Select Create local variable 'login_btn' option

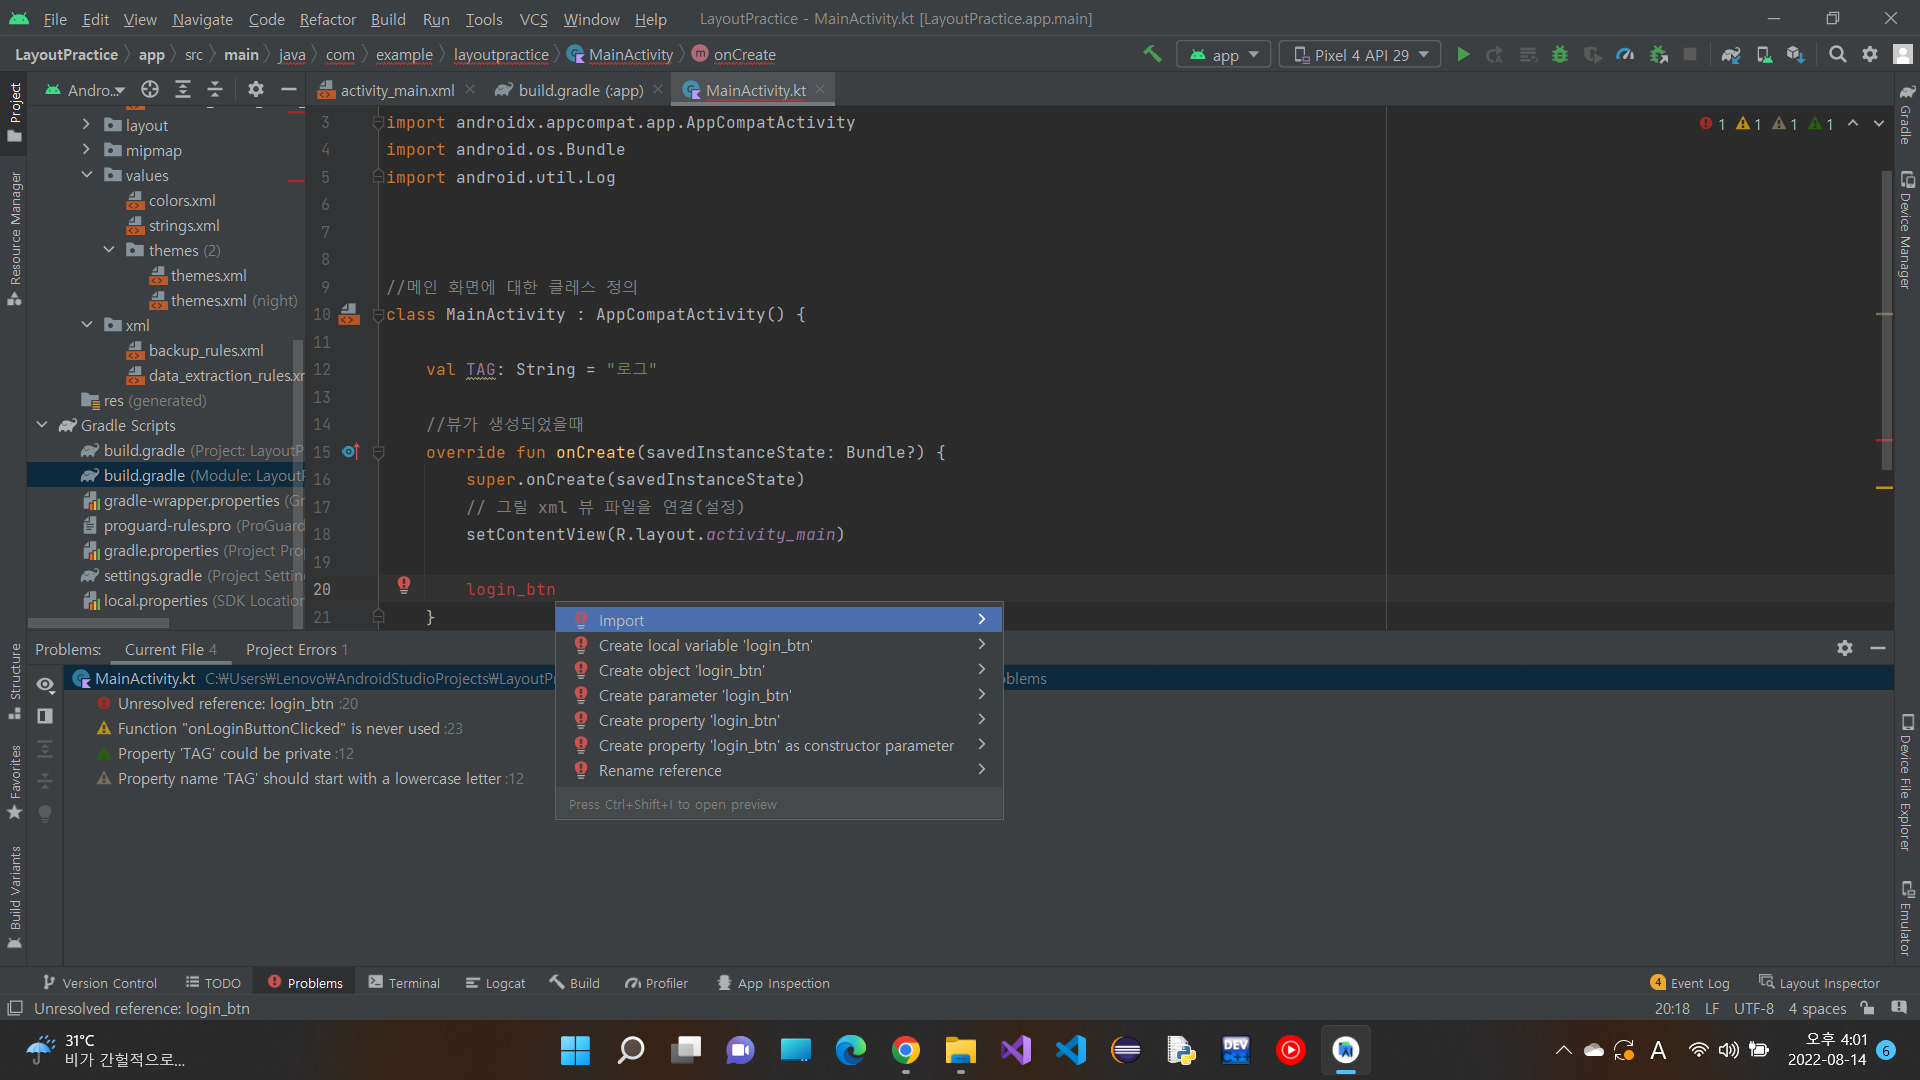[x=705, y=646]
